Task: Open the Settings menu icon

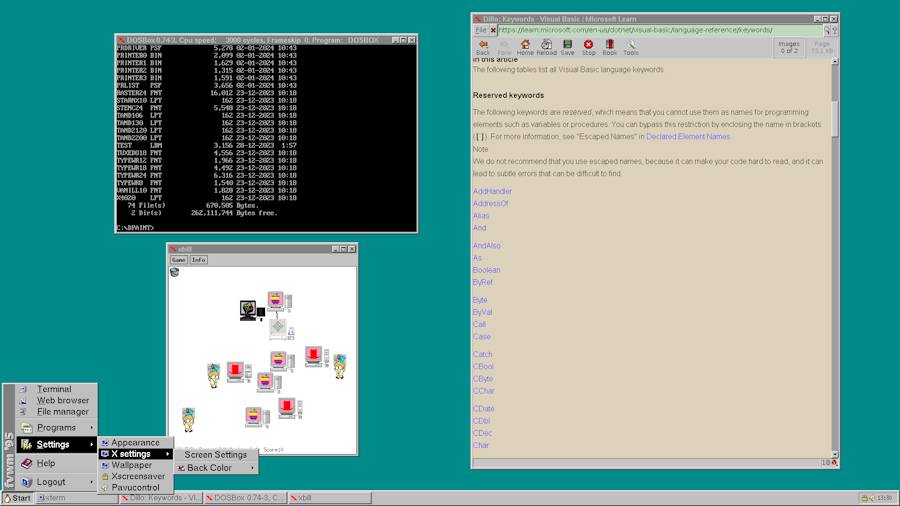Action: pos(26,445)
